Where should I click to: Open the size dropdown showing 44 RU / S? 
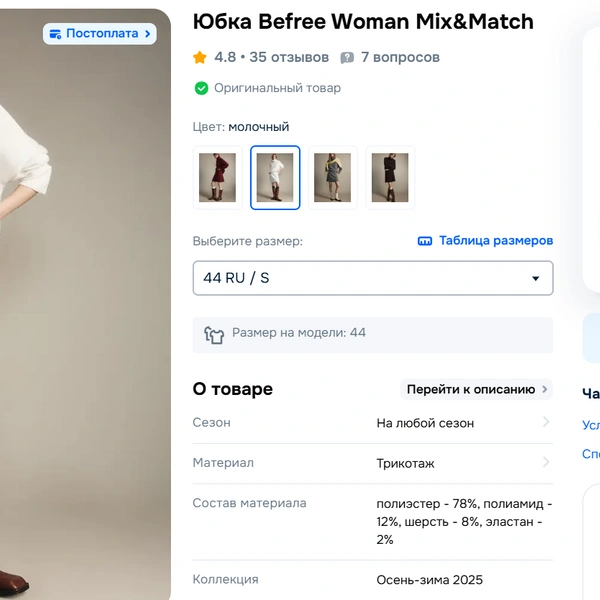click(372, 278)
